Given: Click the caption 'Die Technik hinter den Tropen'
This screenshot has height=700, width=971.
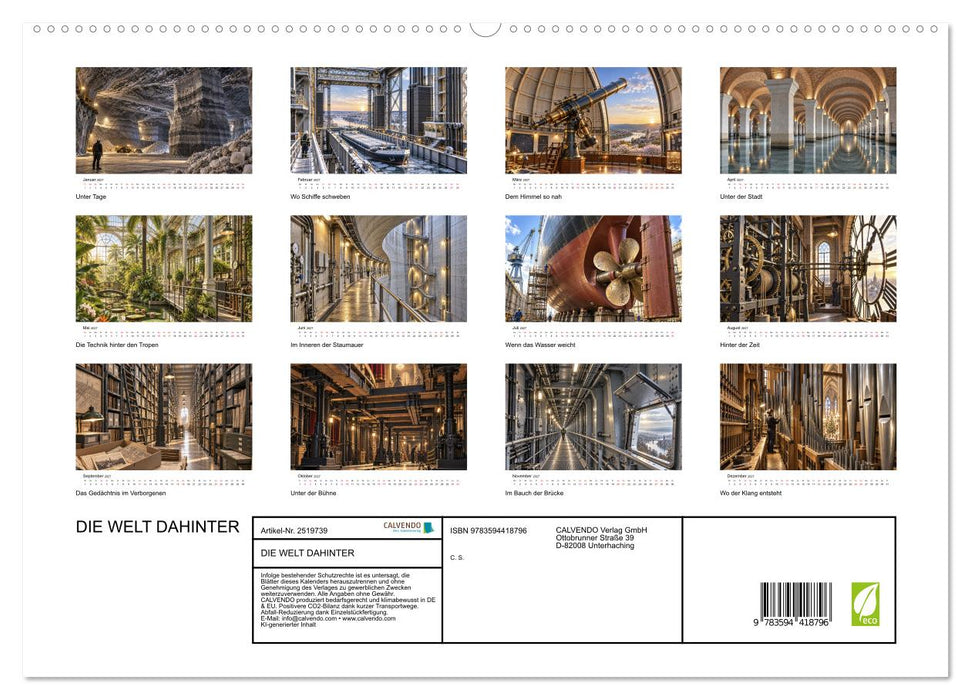Looking at the screenshot, I should tap(117, 344).
